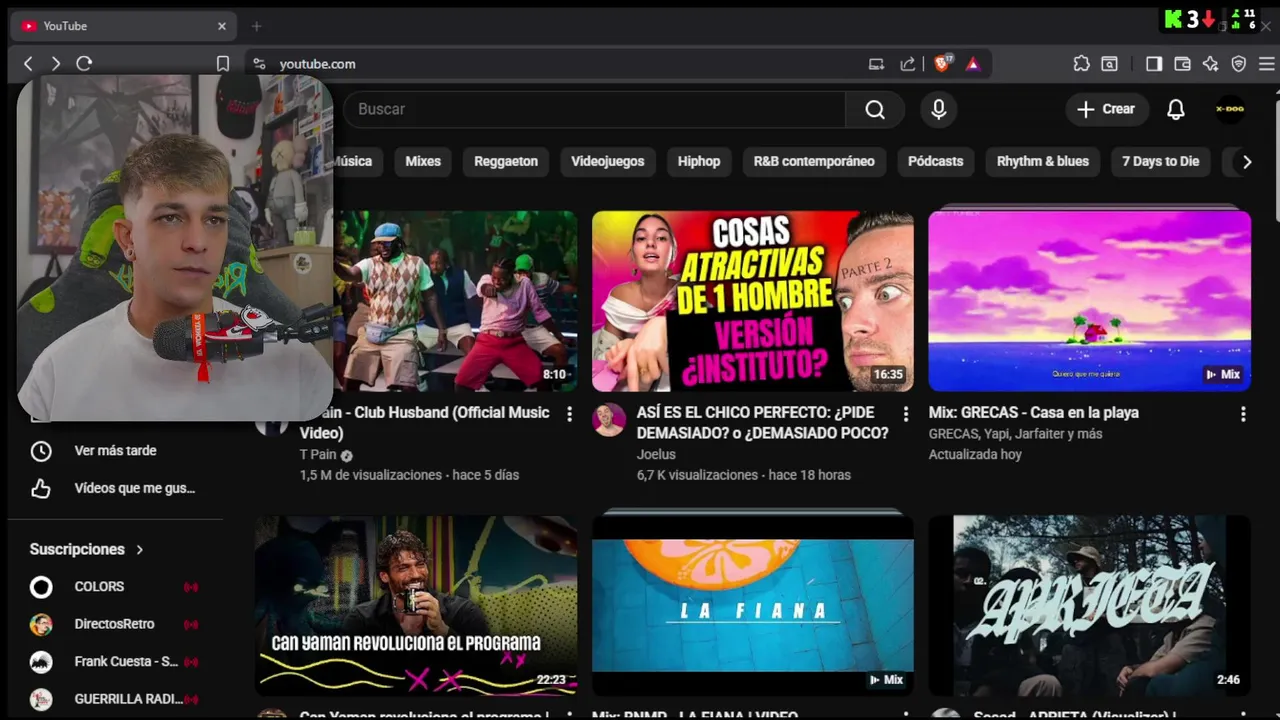This screenshot has width=1280, height=720.
Task: Open 'Mix: GRECAS - Casa en la playa' title
Action: click(1033, 412)
